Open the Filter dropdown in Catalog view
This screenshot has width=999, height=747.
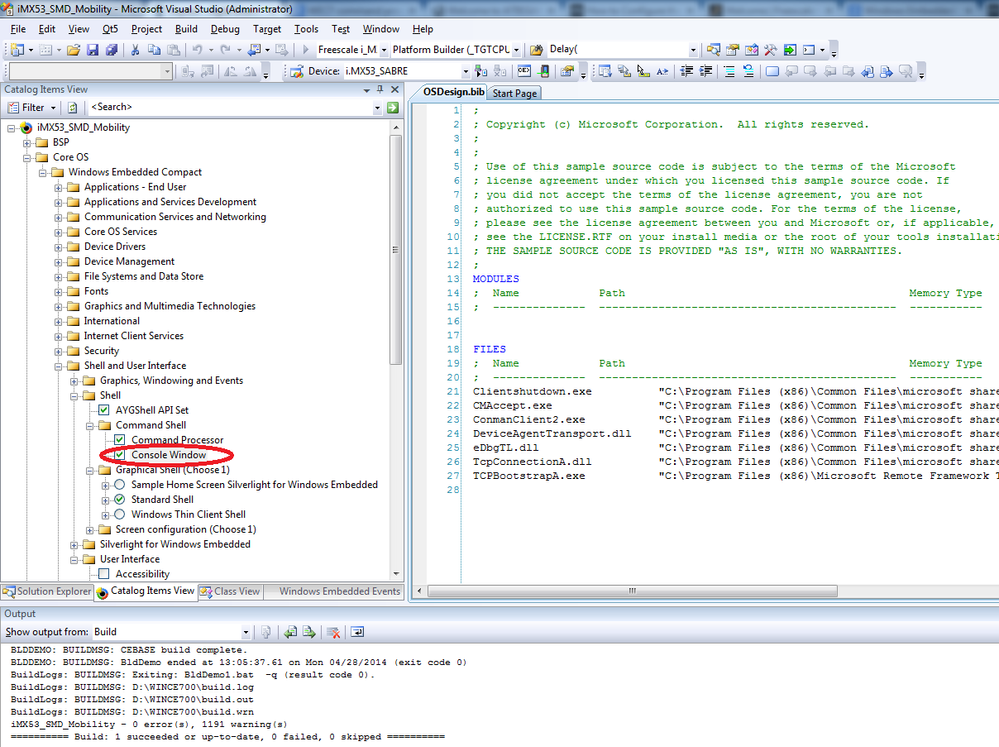pos(54,108)
